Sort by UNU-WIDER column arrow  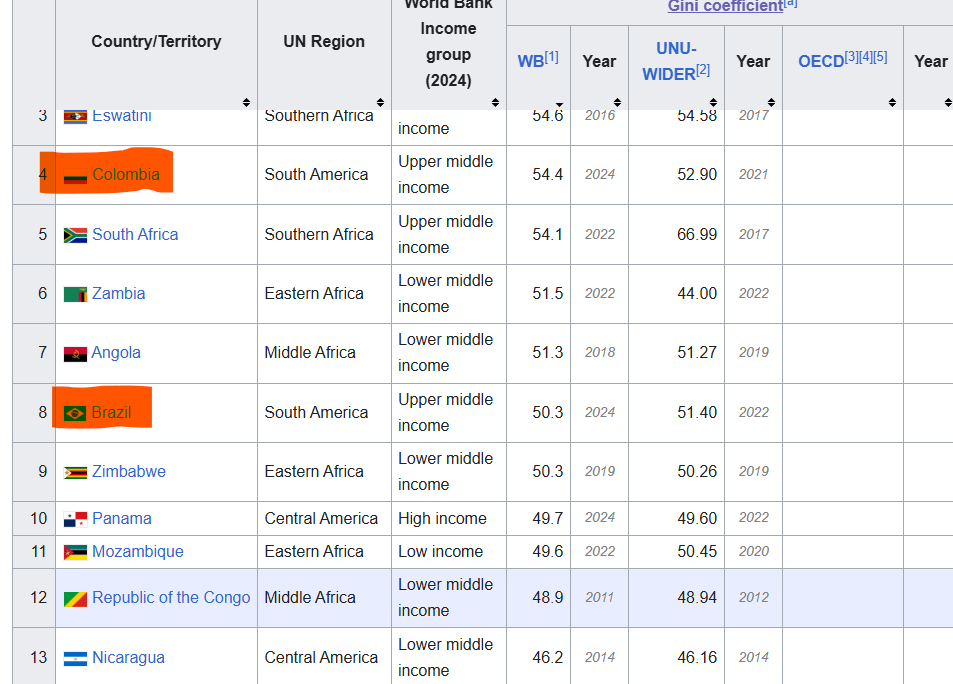pyautogui.click(x=714, y=102)
